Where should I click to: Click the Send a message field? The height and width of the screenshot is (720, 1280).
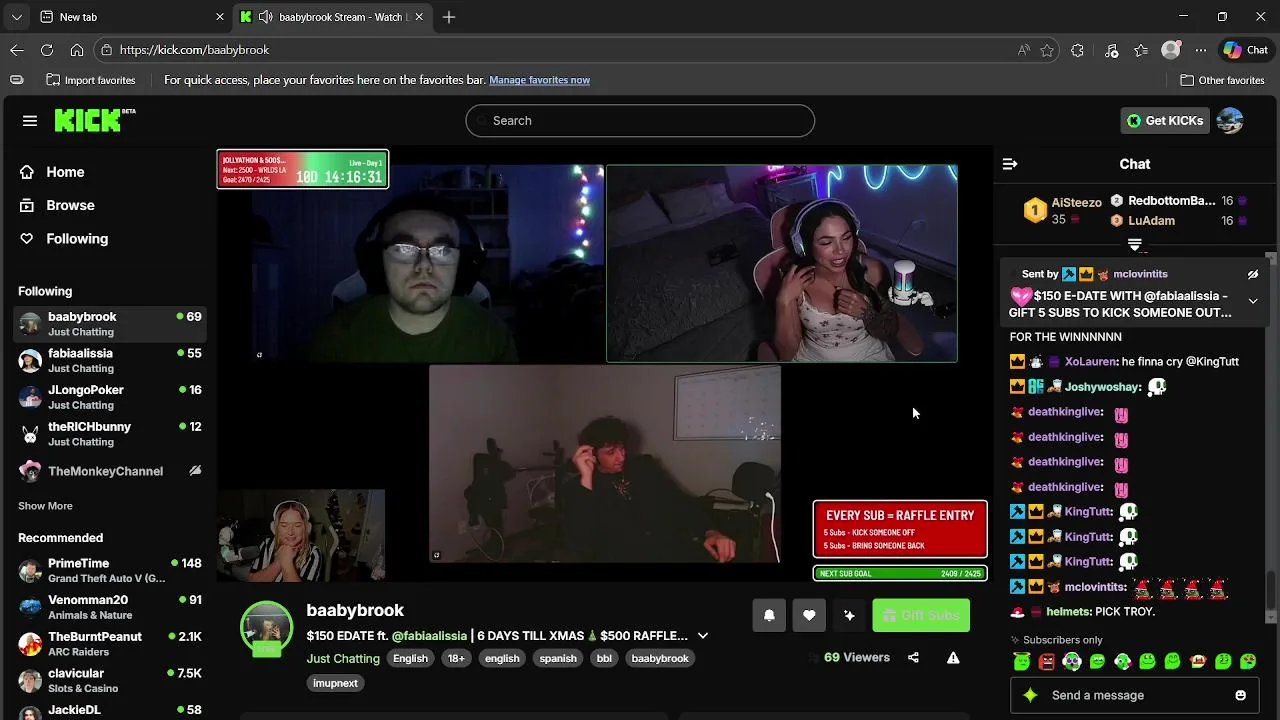pos(1134,695)
